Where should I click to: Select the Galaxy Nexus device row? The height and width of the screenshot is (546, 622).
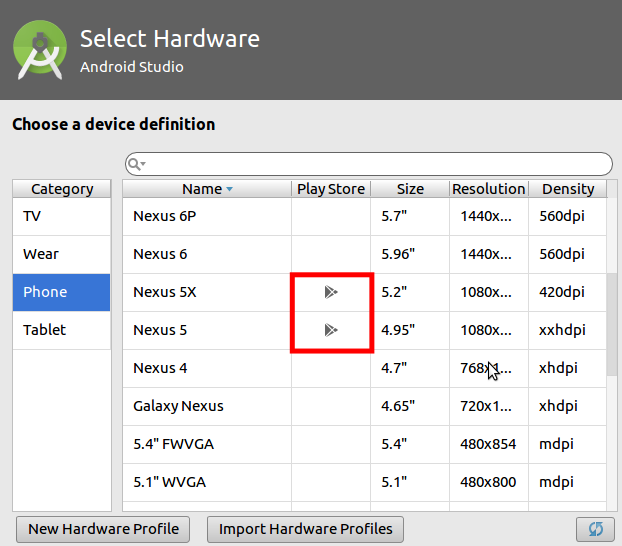pos(365,406)
